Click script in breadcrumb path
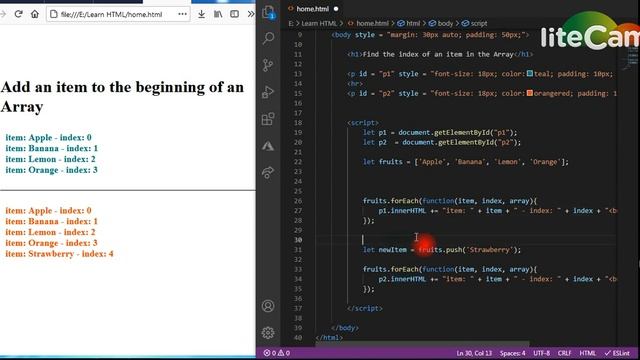The width and height of the screenshot is (640, 360). click(479, 24)
